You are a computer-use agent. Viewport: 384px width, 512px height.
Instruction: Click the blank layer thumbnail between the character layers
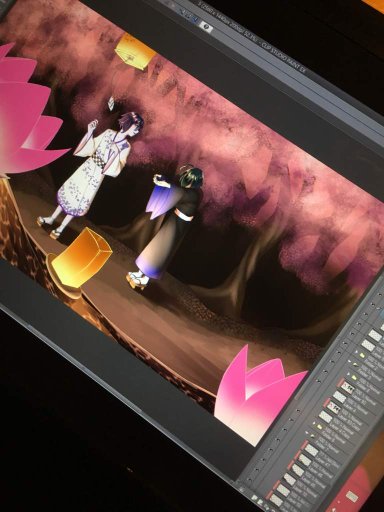[x=340, y=397]
